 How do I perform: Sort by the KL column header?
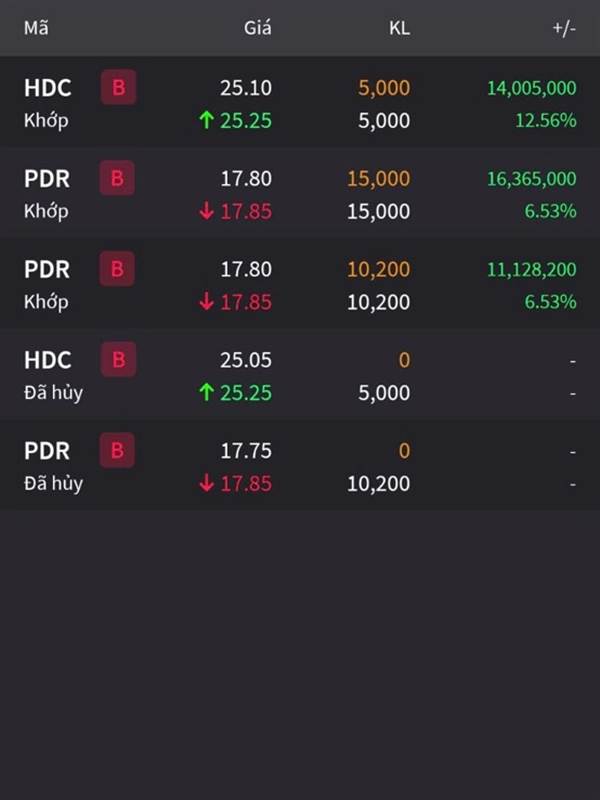(x=399, y=28)
